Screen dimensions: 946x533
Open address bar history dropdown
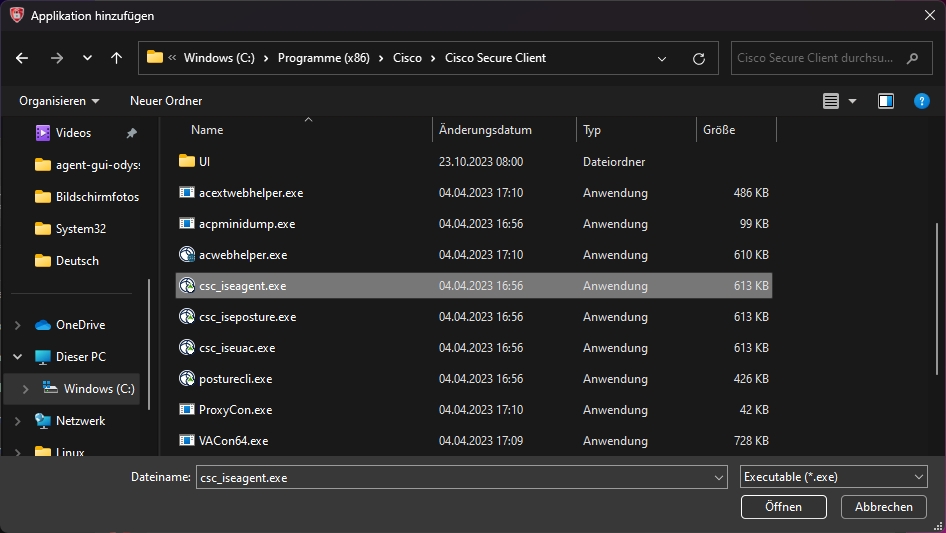pos(662,59)
